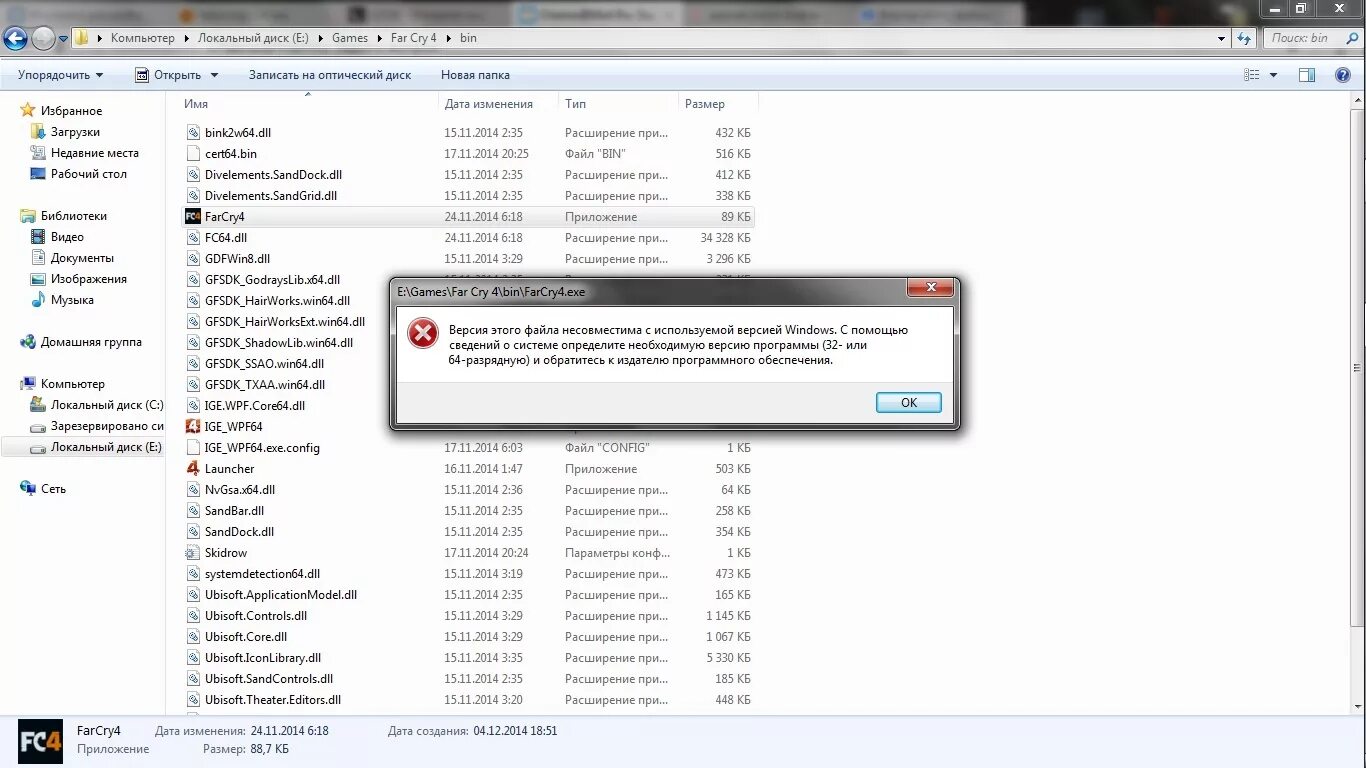Open the view options dropdown arrow
1366x768 pixels.
pos(1273,75)
